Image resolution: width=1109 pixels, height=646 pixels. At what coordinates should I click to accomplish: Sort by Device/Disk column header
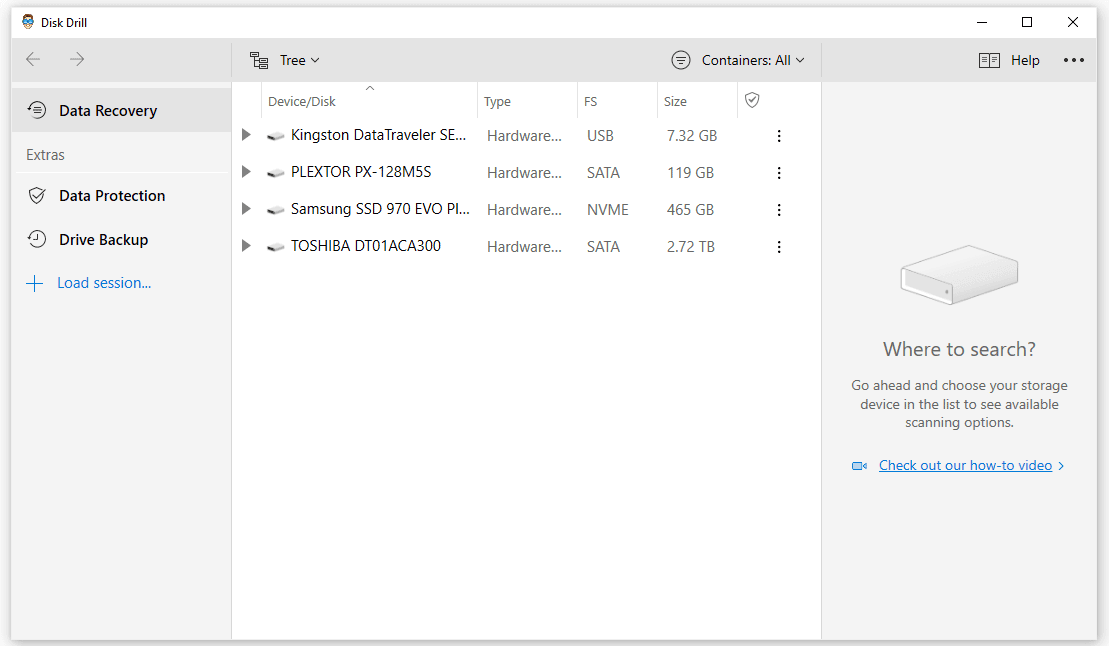pyautogui.click(x=302, y=101)
